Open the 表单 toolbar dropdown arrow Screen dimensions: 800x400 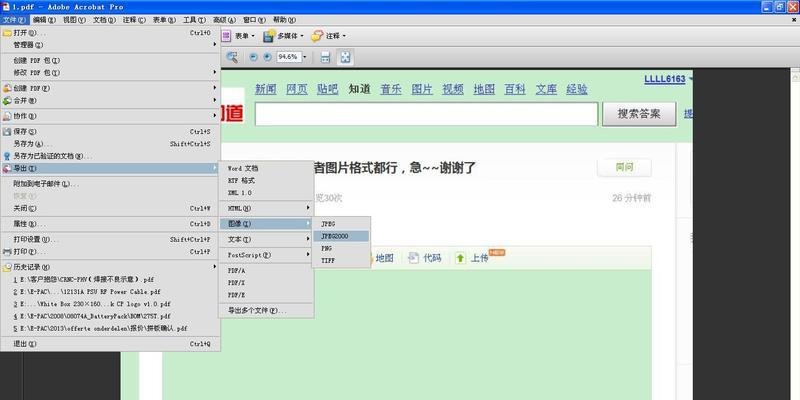pos(253,36)
